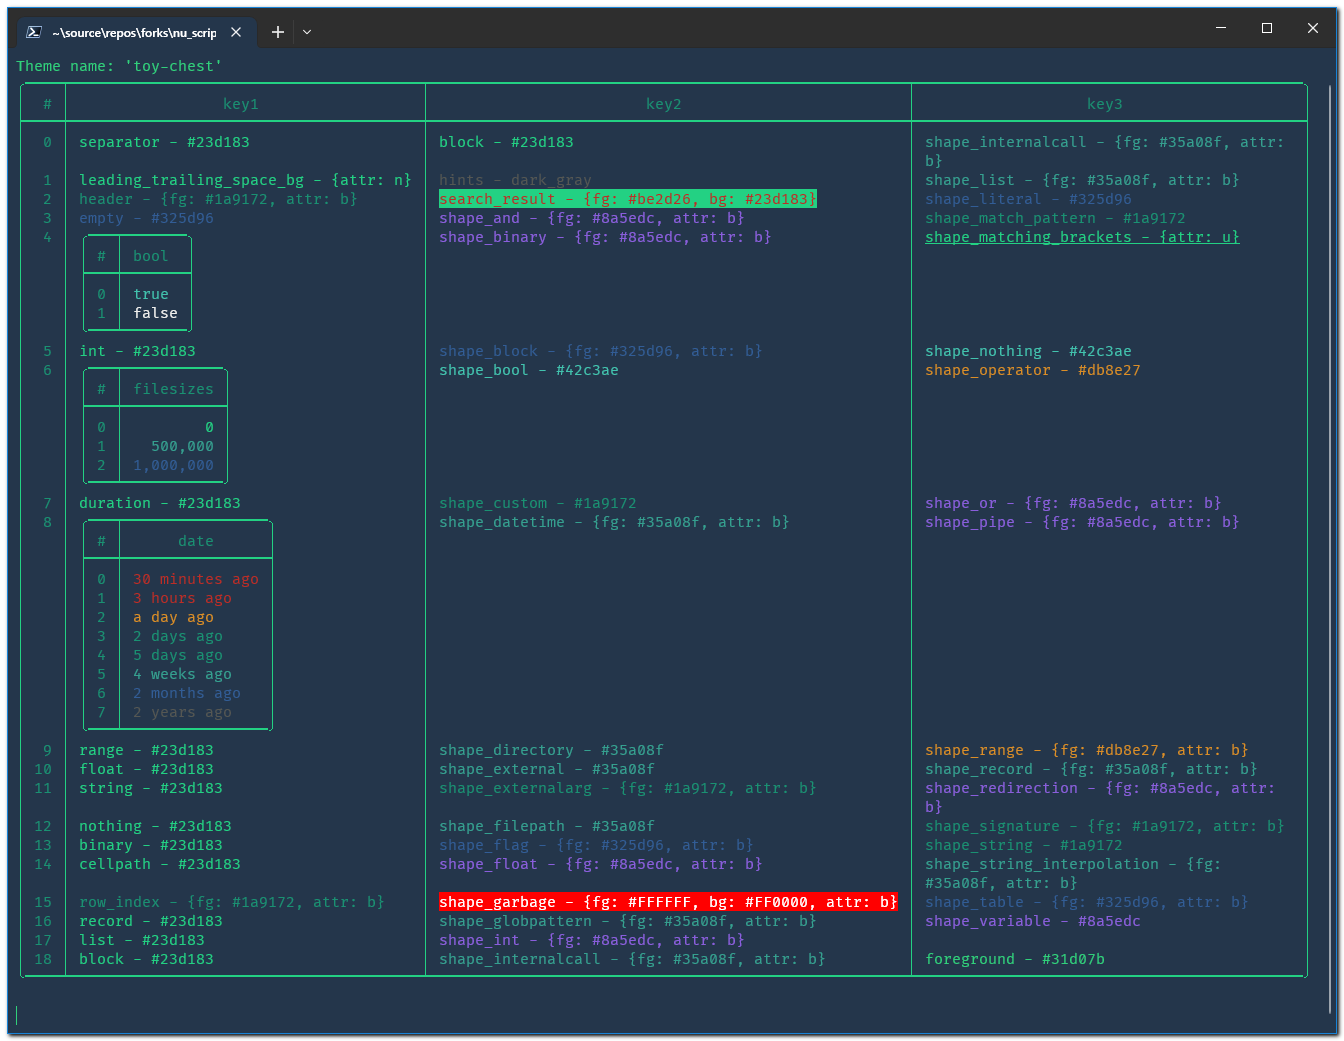
Task: Close the terminal window
Action: (1313, 28)
